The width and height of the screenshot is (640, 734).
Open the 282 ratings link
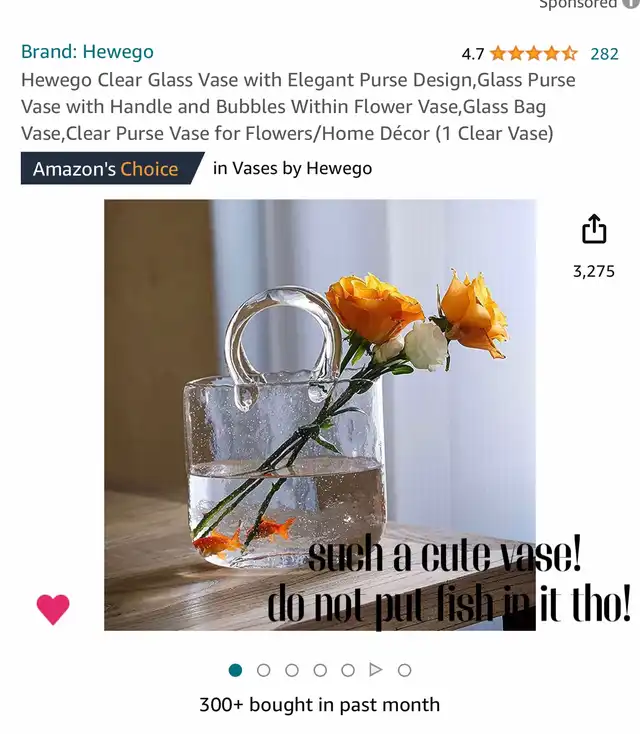604,54
